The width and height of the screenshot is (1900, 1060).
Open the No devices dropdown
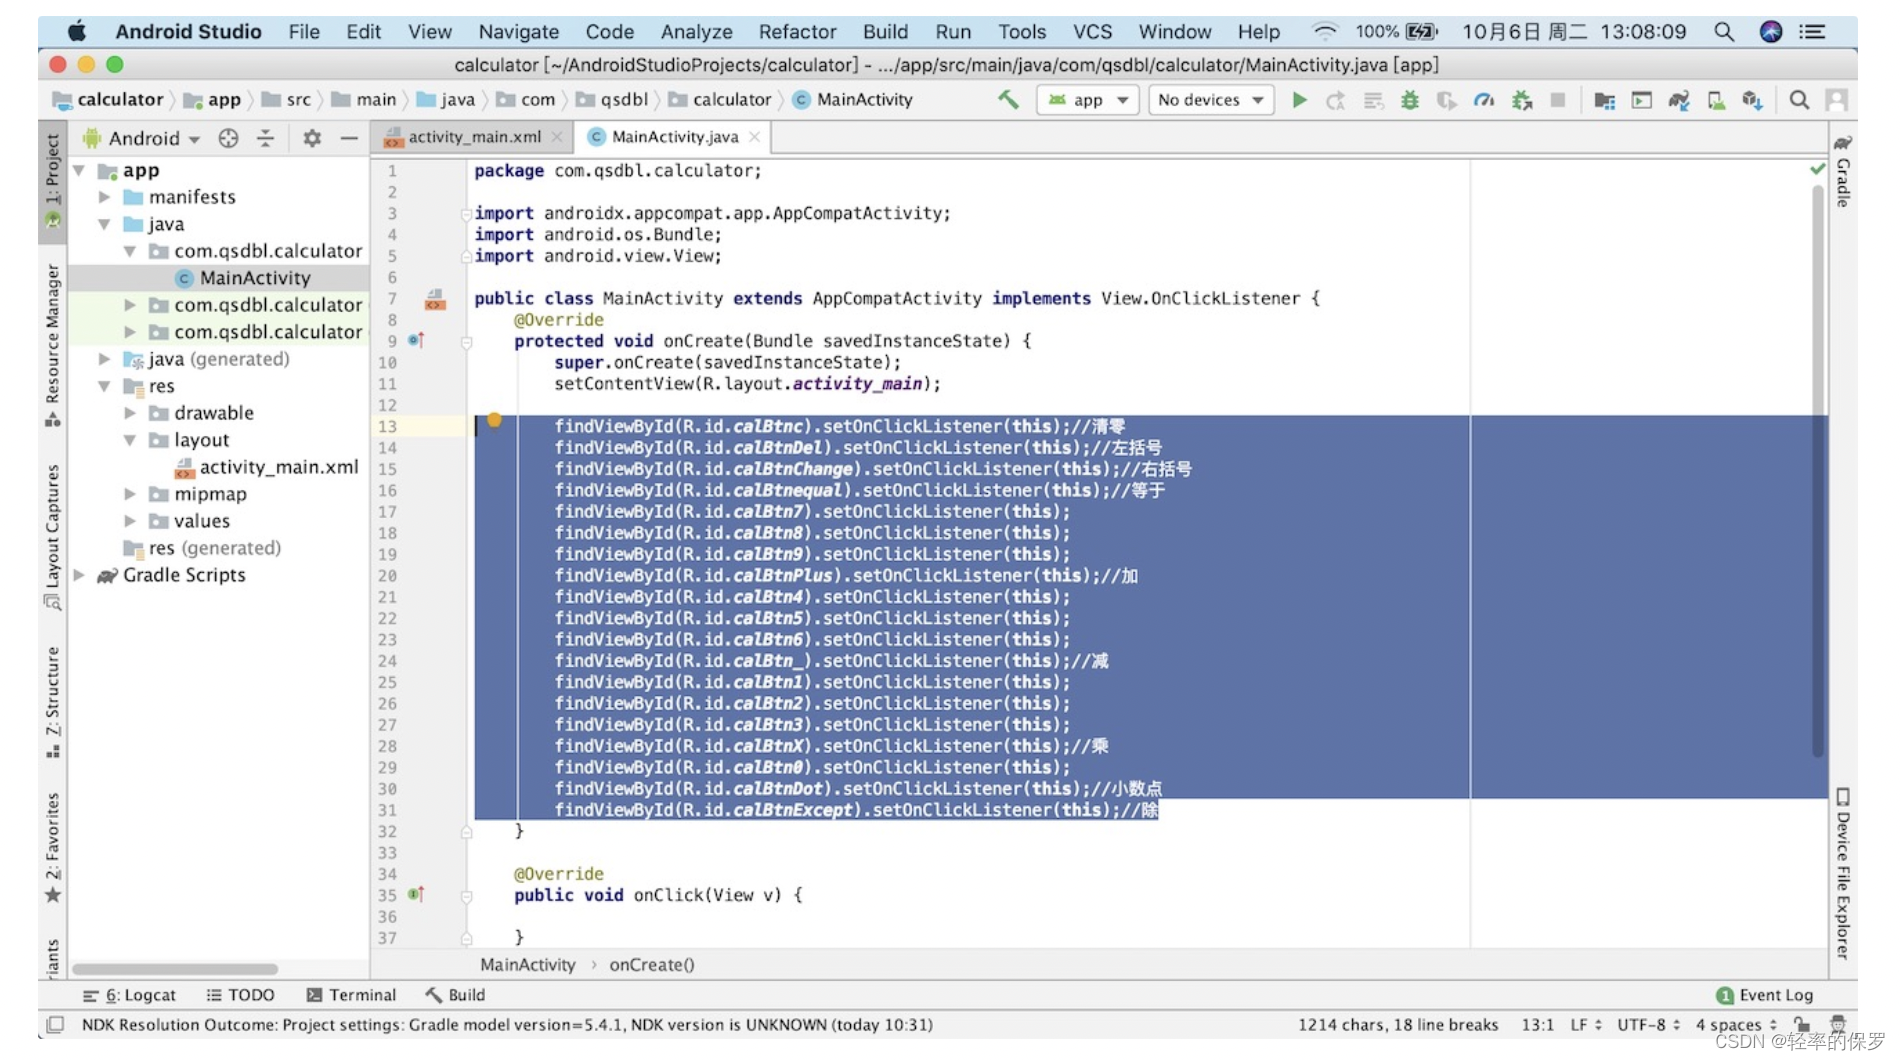click(x=1210, y=100)
